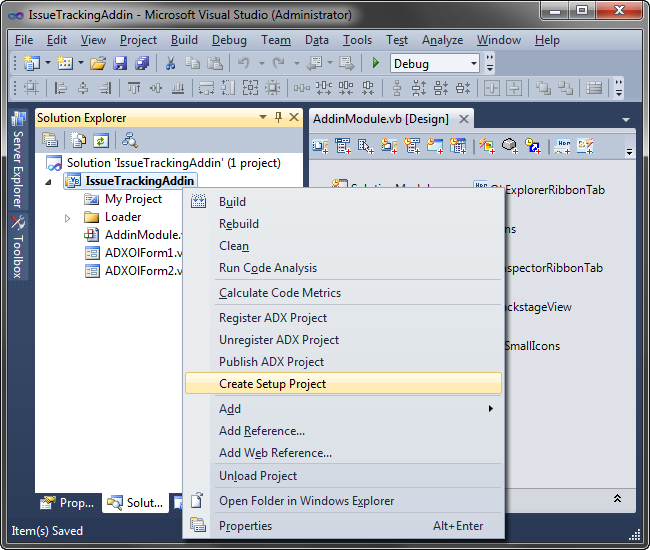Click the Save floppy disk icon

point(120,63)
